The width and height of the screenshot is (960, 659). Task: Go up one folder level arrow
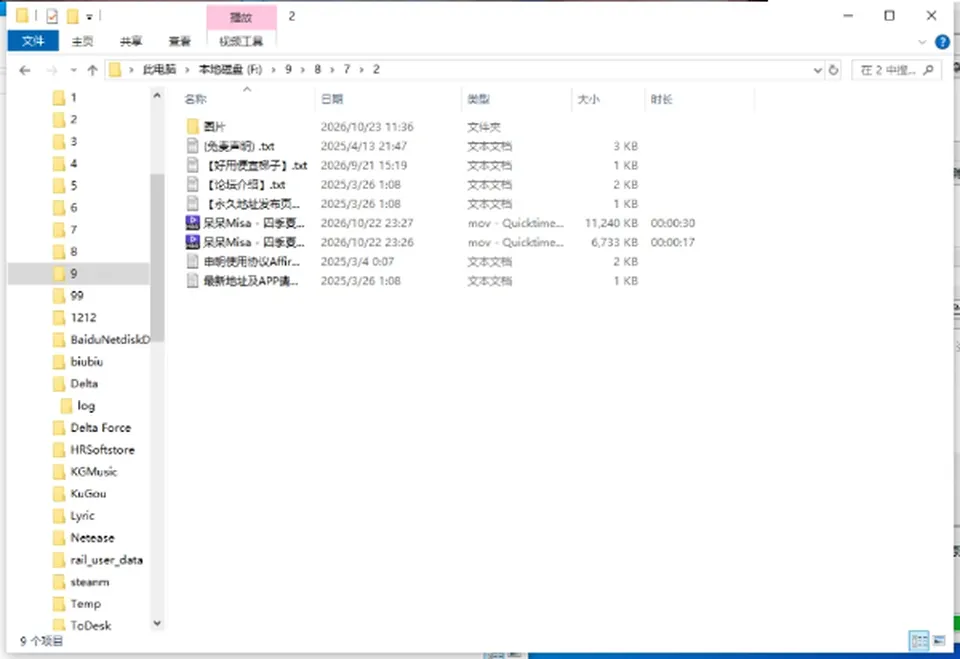point(92,70)
